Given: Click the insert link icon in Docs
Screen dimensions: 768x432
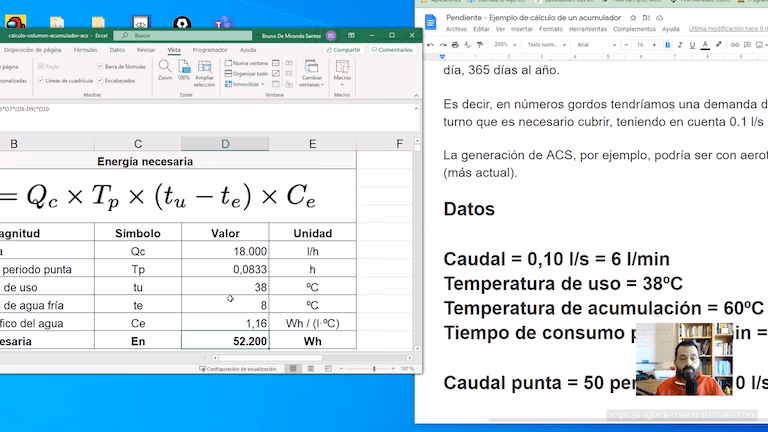Looking at the screenshot, I should tap(735, 45).
